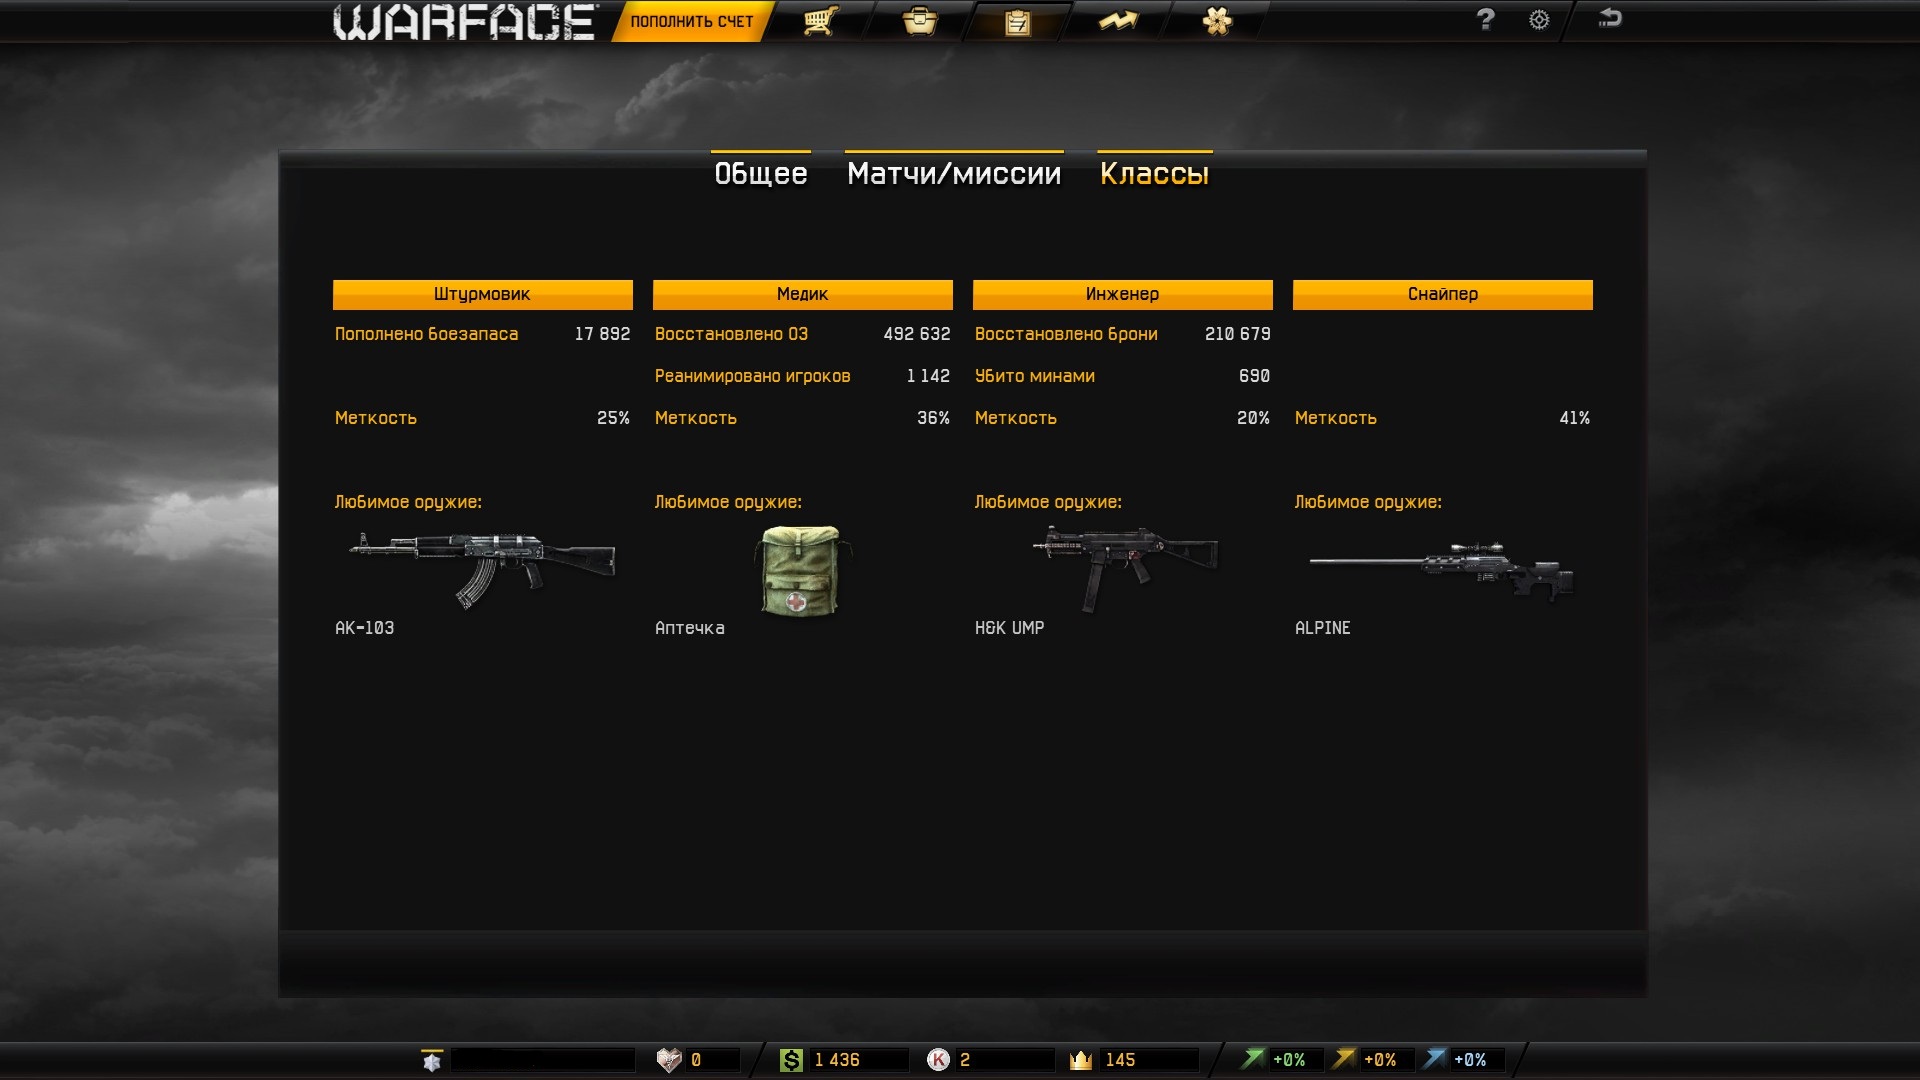The image size is (1920, 1080).
Task: Click the Восстановлено брони stat label
Action: point(1066,334)
